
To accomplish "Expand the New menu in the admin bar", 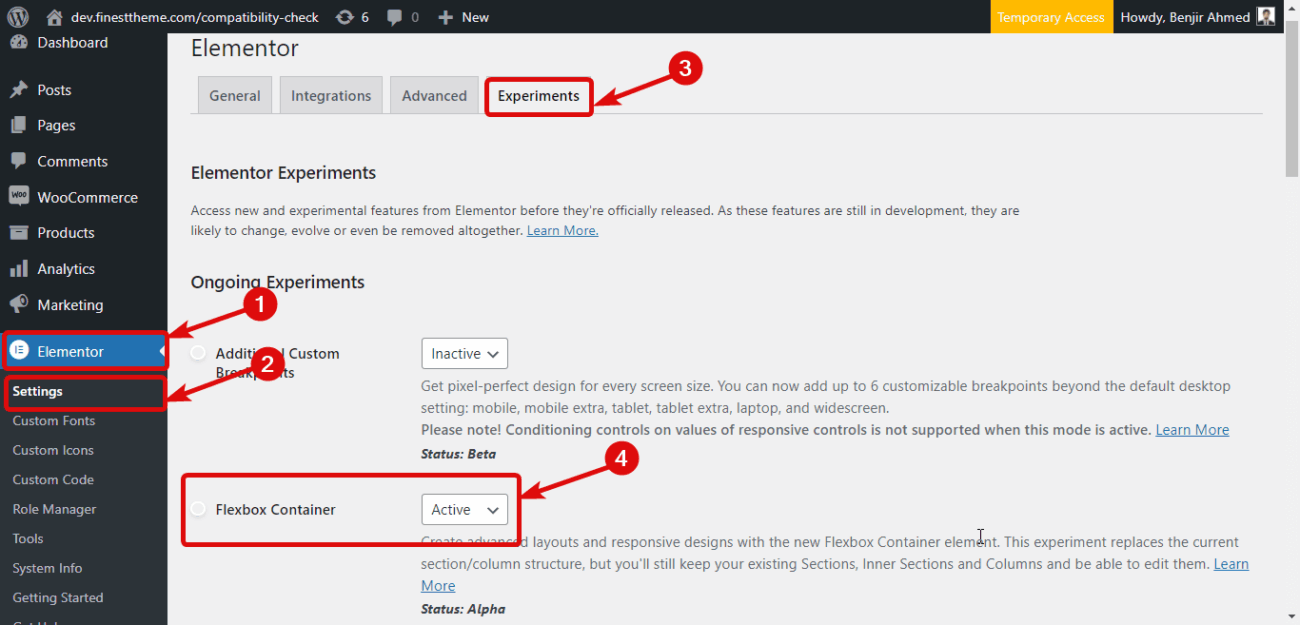I will (x=462, y=16).
